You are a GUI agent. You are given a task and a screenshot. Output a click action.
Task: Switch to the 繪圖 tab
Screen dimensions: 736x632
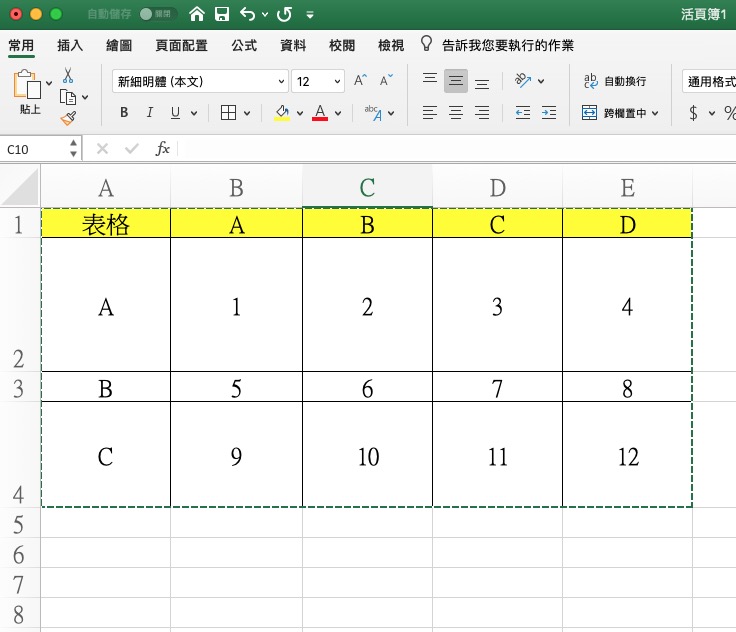[119, 46]
